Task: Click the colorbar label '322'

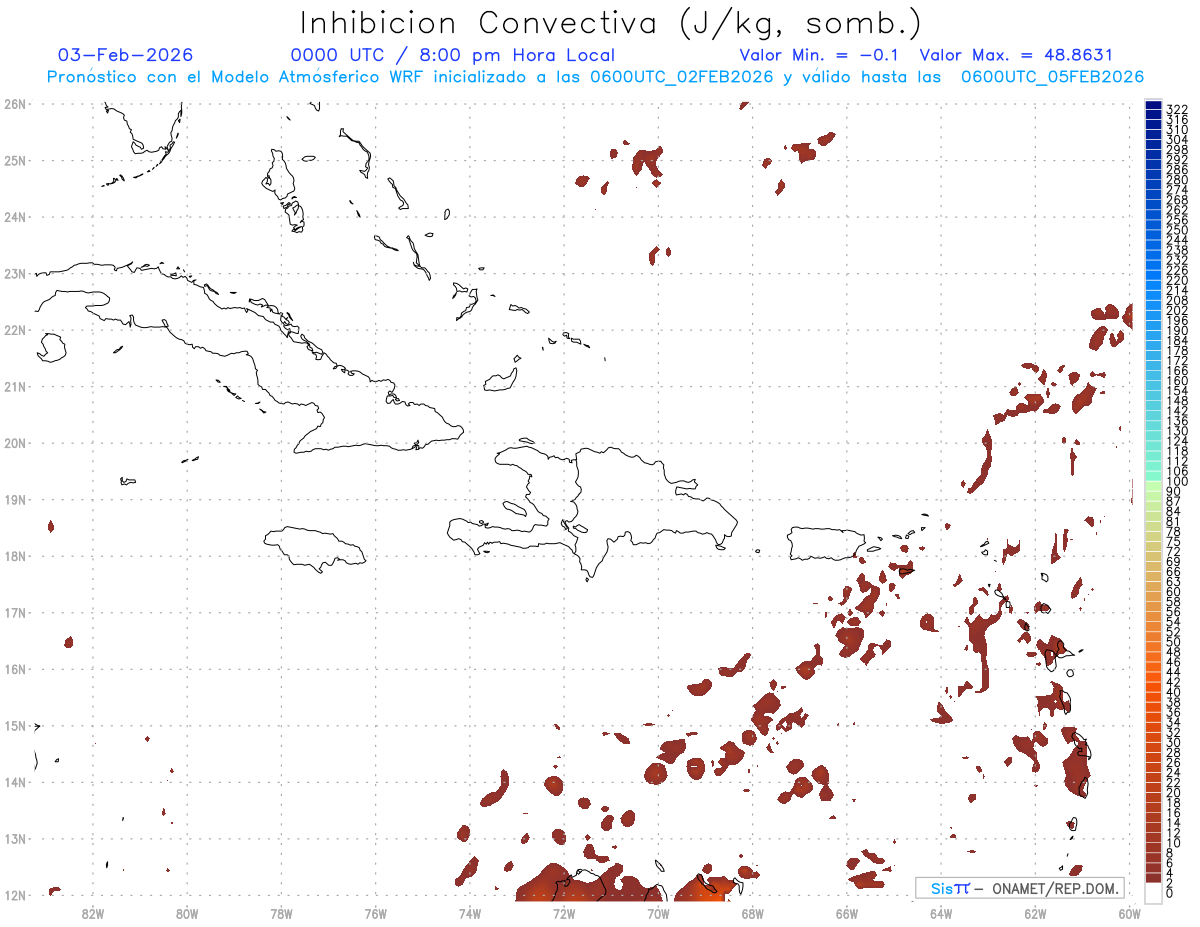Action: tap(1177, 109)
